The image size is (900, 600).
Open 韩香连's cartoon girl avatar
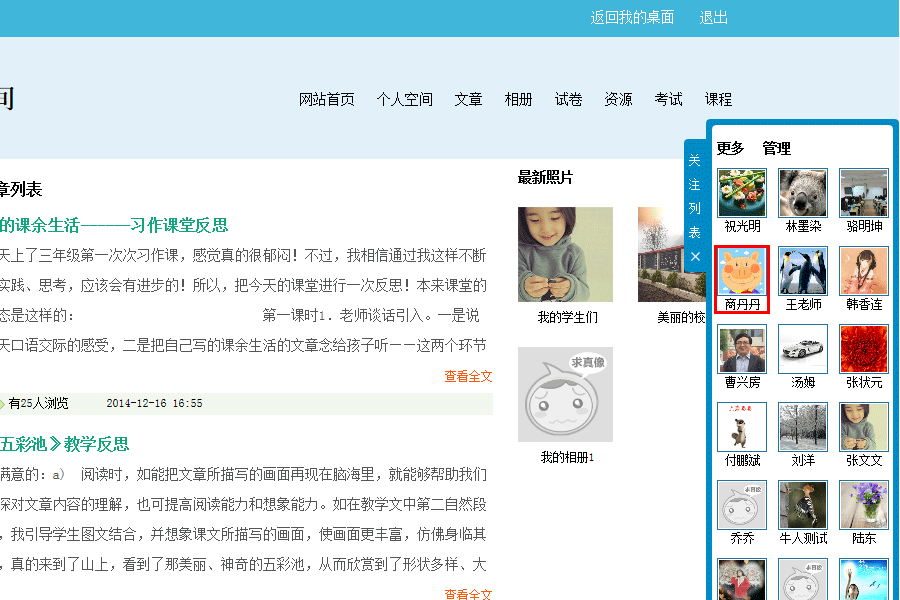click(864, 271)
